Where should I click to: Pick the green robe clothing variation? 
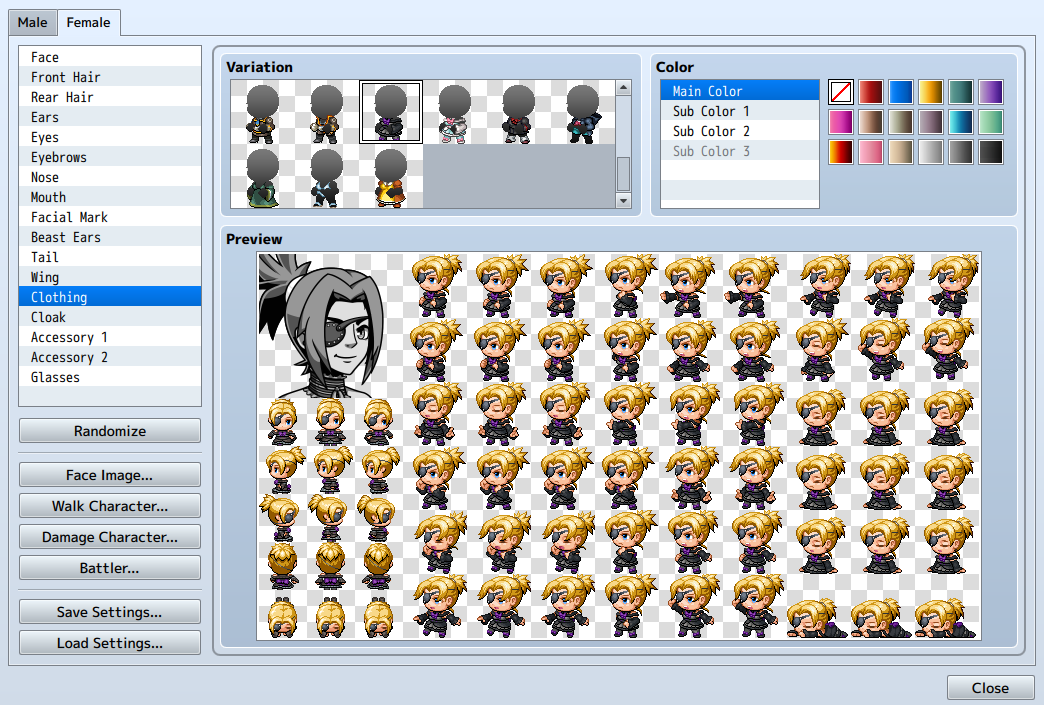263,176
